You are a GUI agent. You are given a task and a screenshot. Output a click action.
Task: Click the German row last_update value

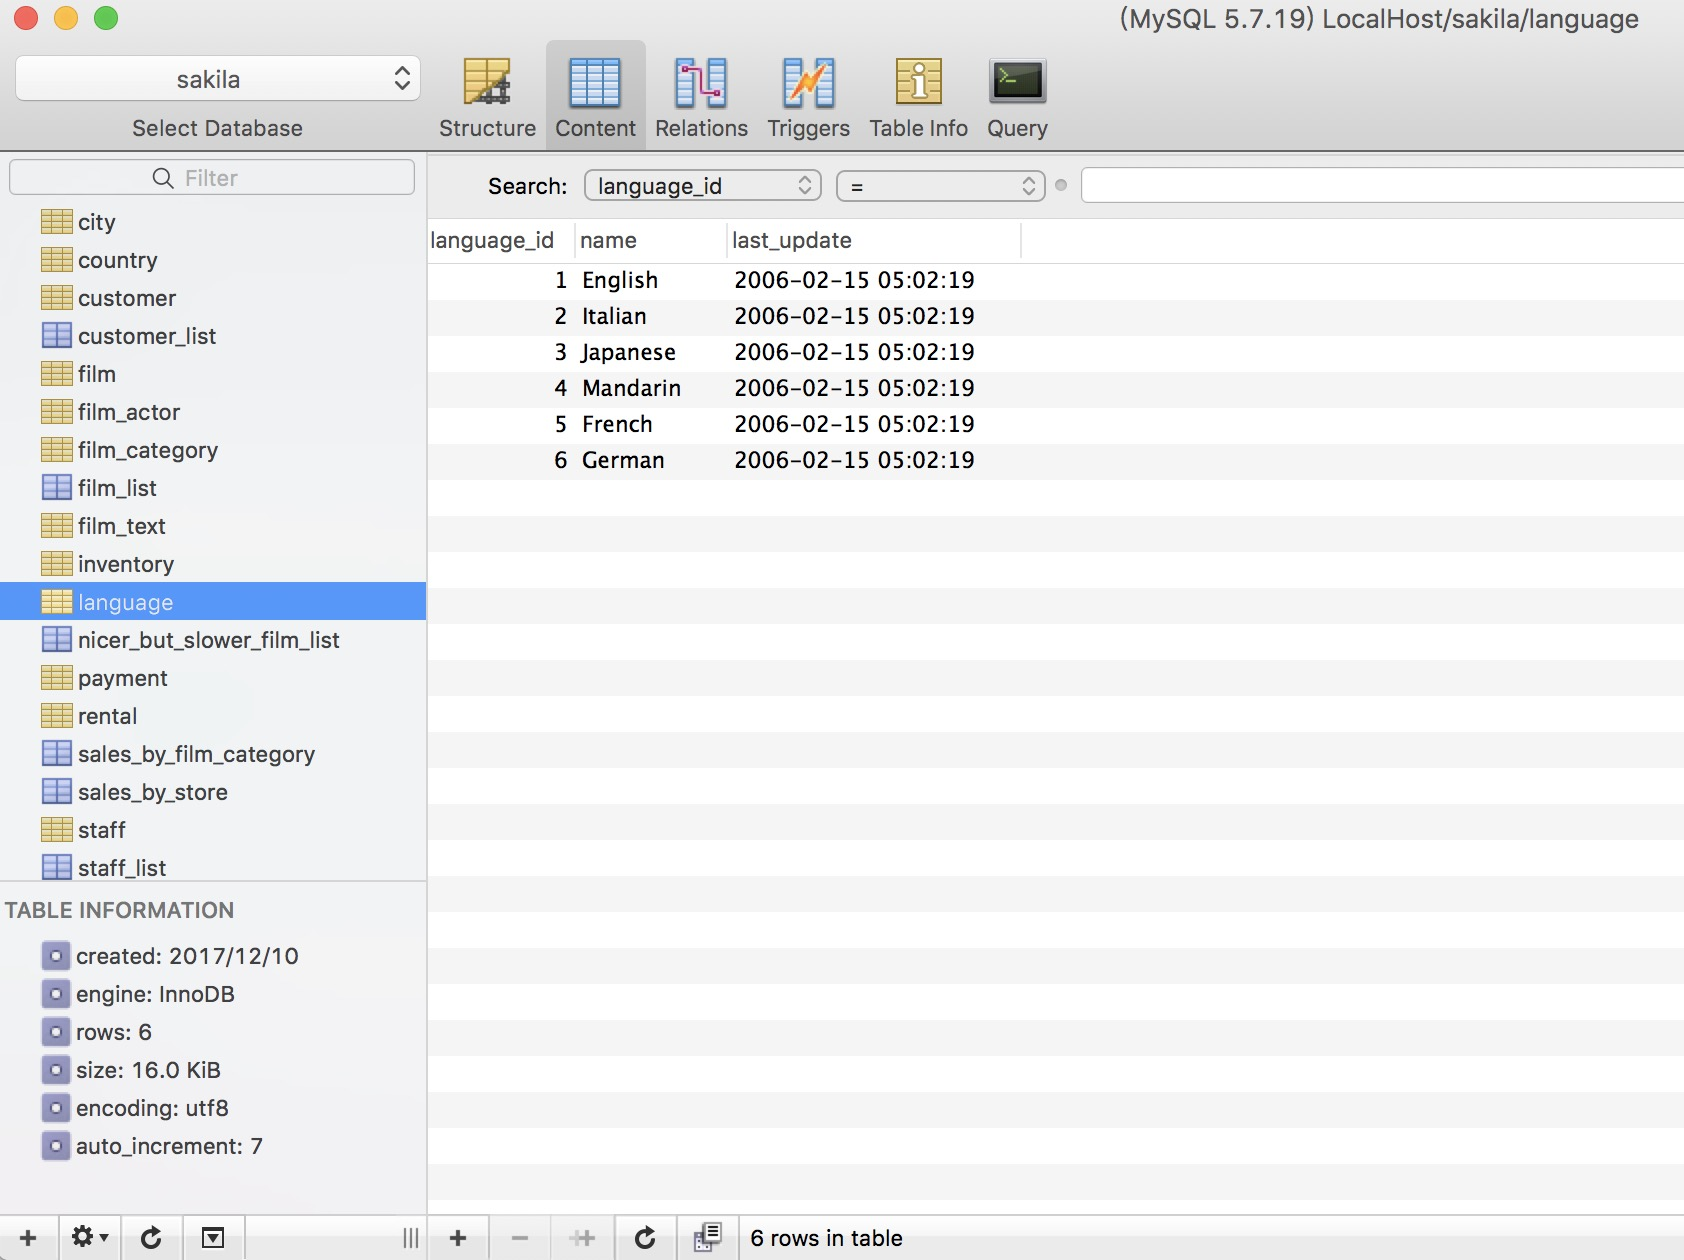coord(854,461)
